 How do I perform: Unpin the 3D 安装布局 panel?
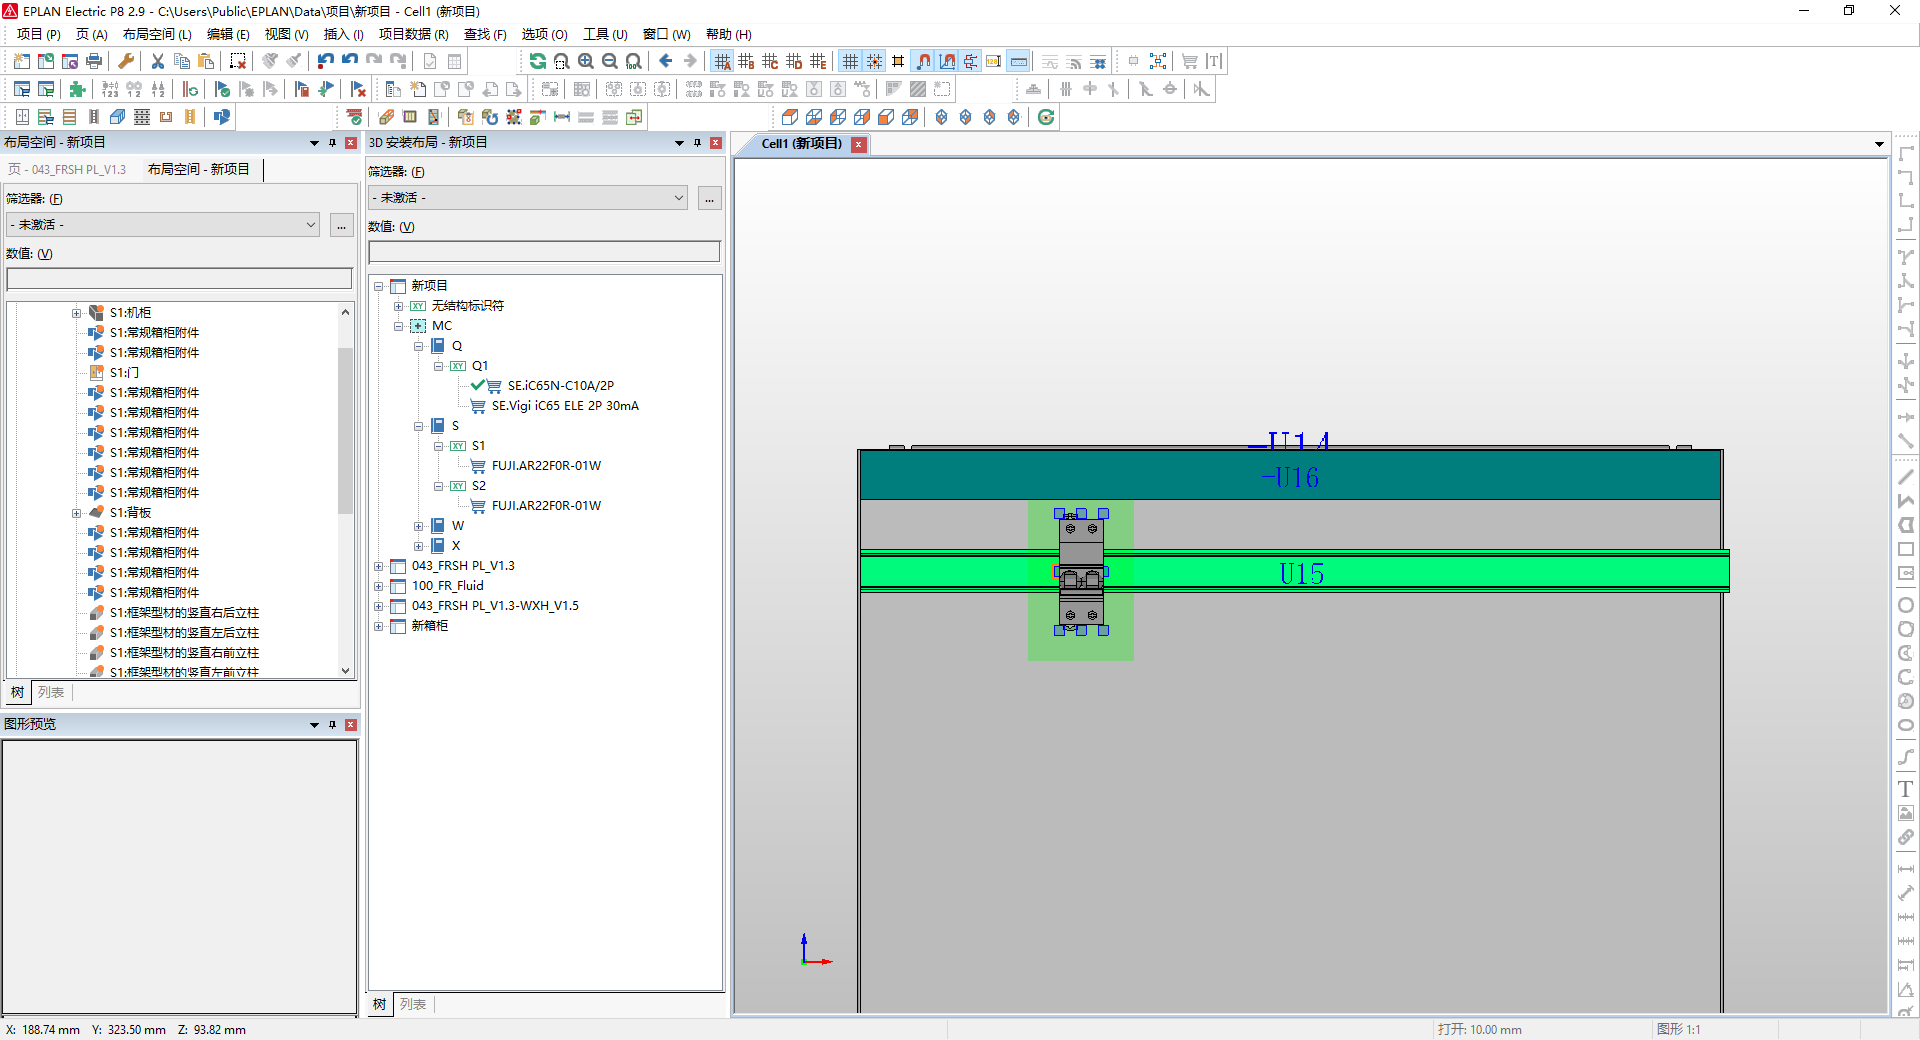point(697,142)
